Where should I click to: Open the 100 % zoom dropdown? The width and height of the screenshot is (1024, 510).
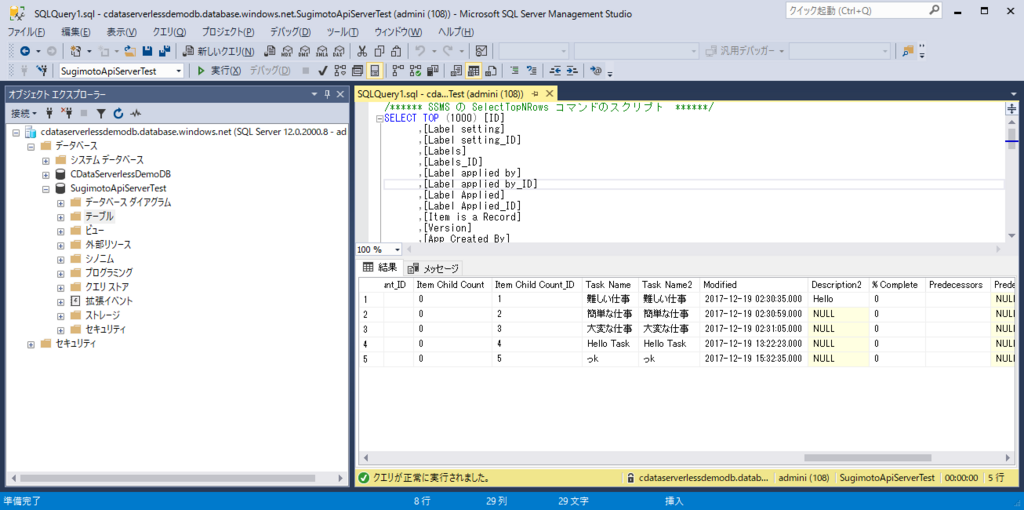(x=397, y=249)
